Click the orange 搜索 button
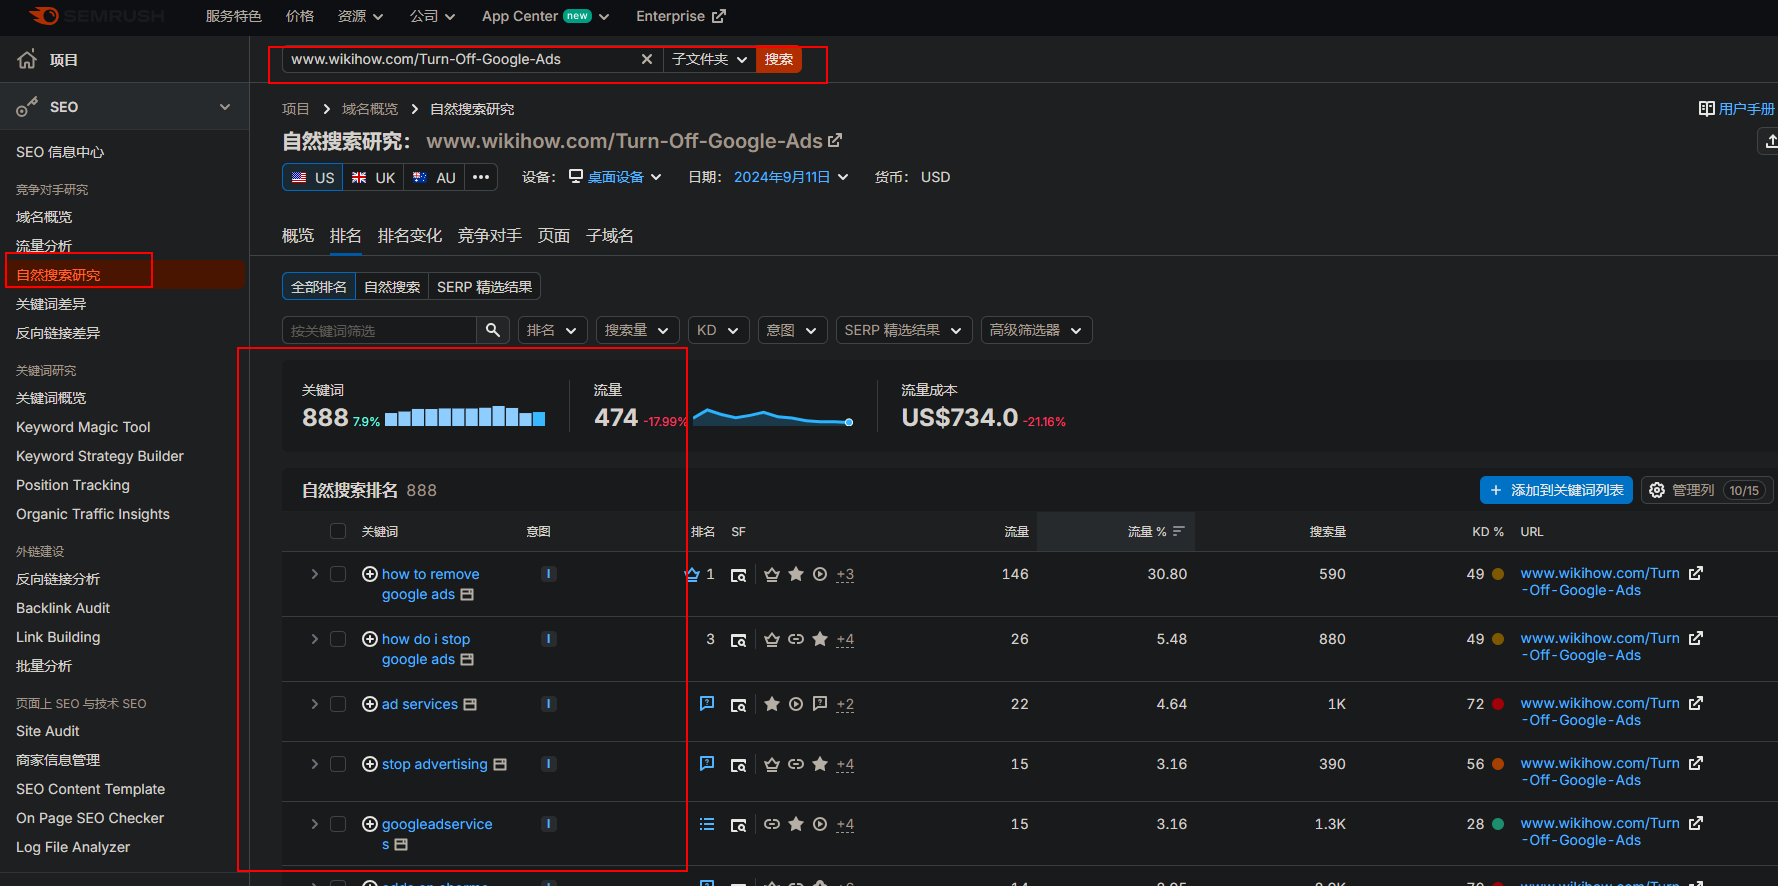Screen dimensions: 1778x886 pos(778,60)
